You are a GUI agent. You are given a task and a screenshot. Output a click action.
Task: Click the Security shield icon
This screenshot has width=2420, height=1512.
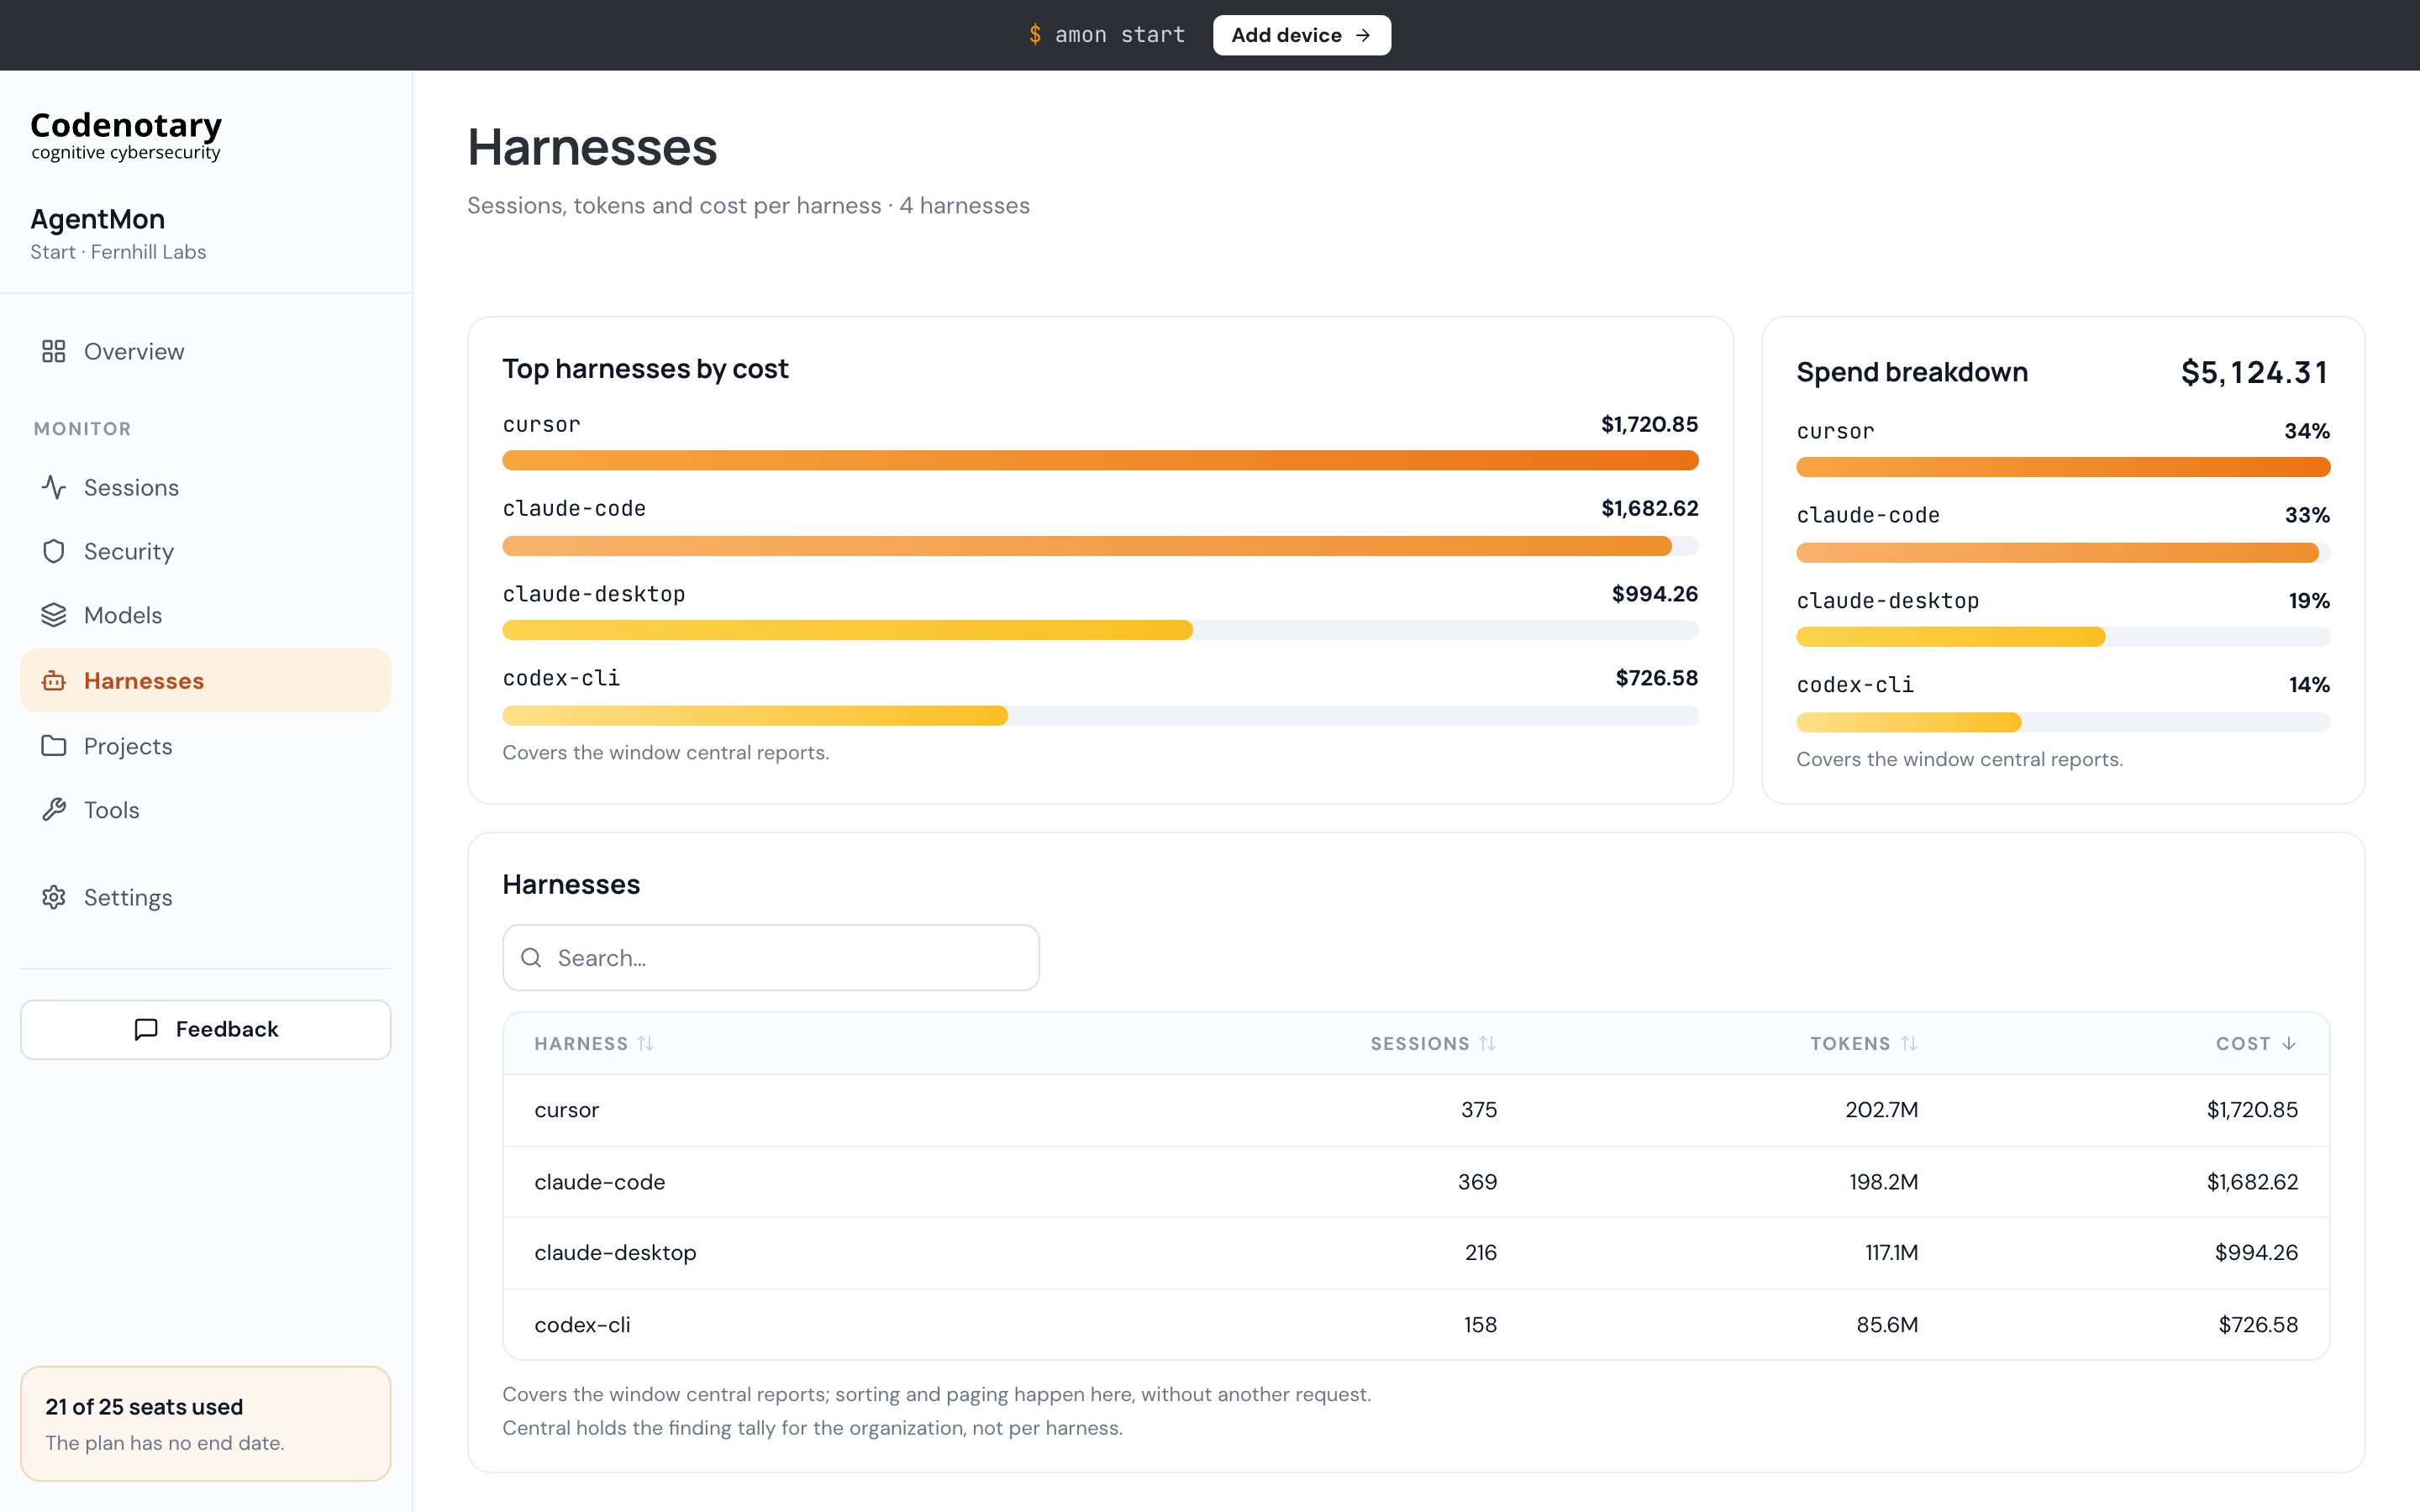54,551
